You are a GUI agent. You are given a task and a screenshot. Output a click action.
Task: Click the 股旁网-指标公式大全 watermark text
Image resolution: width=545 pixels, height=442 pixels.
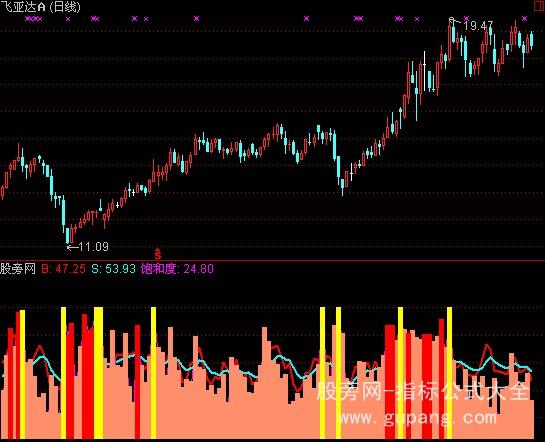click(423, 391)
